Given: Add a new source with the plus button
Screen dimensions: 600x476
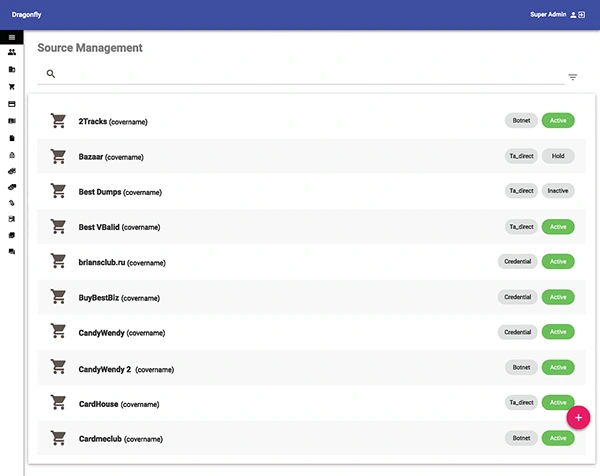Looking at the screenshot, I should click(578, 417).
